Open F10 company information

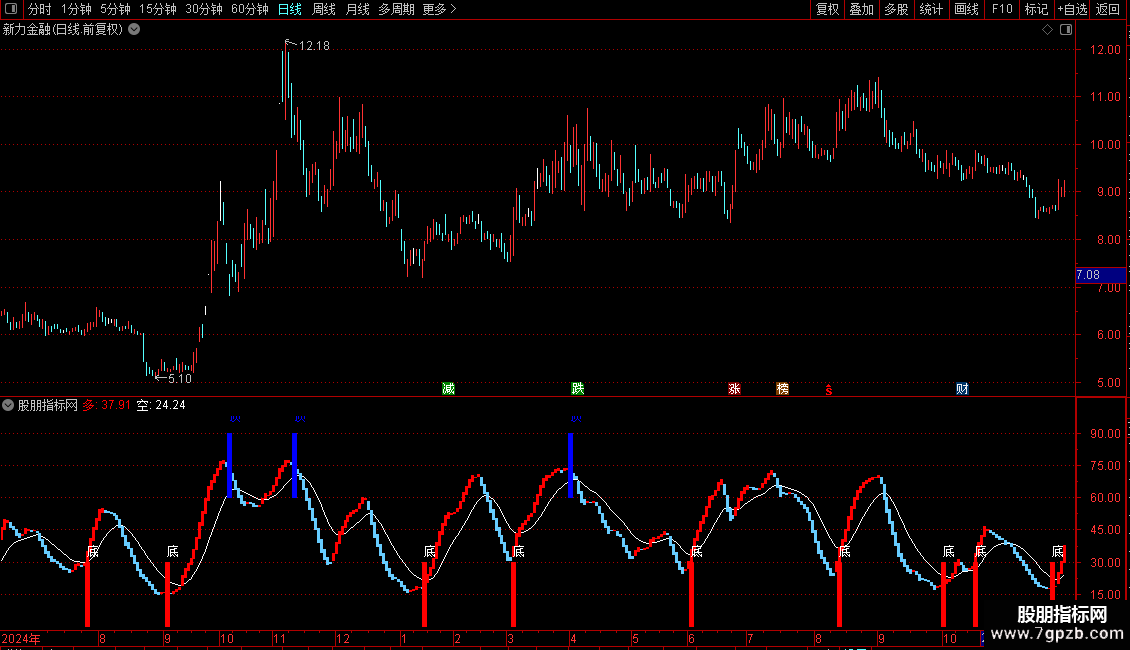tap(1002, 9)
